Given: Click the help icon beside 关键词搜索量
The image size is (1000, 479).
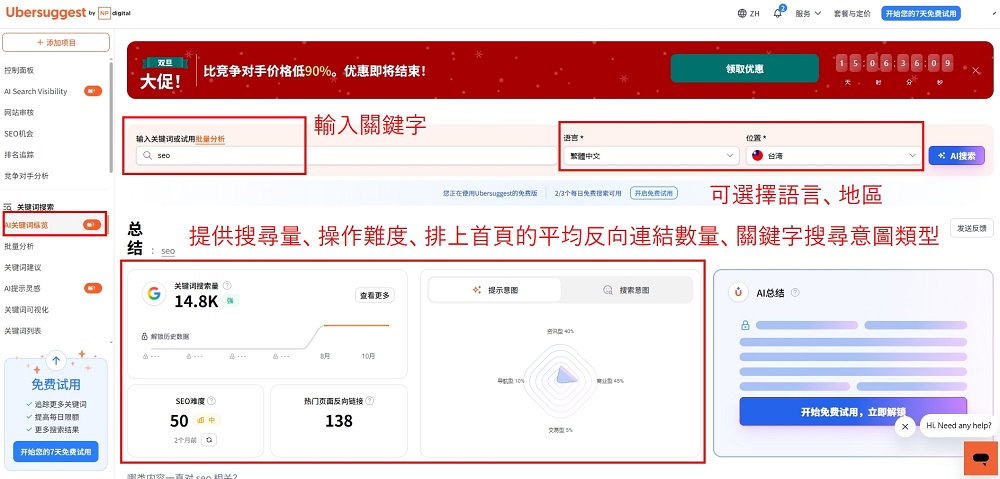Looking at the screenshot, I should tap(227, 286).
